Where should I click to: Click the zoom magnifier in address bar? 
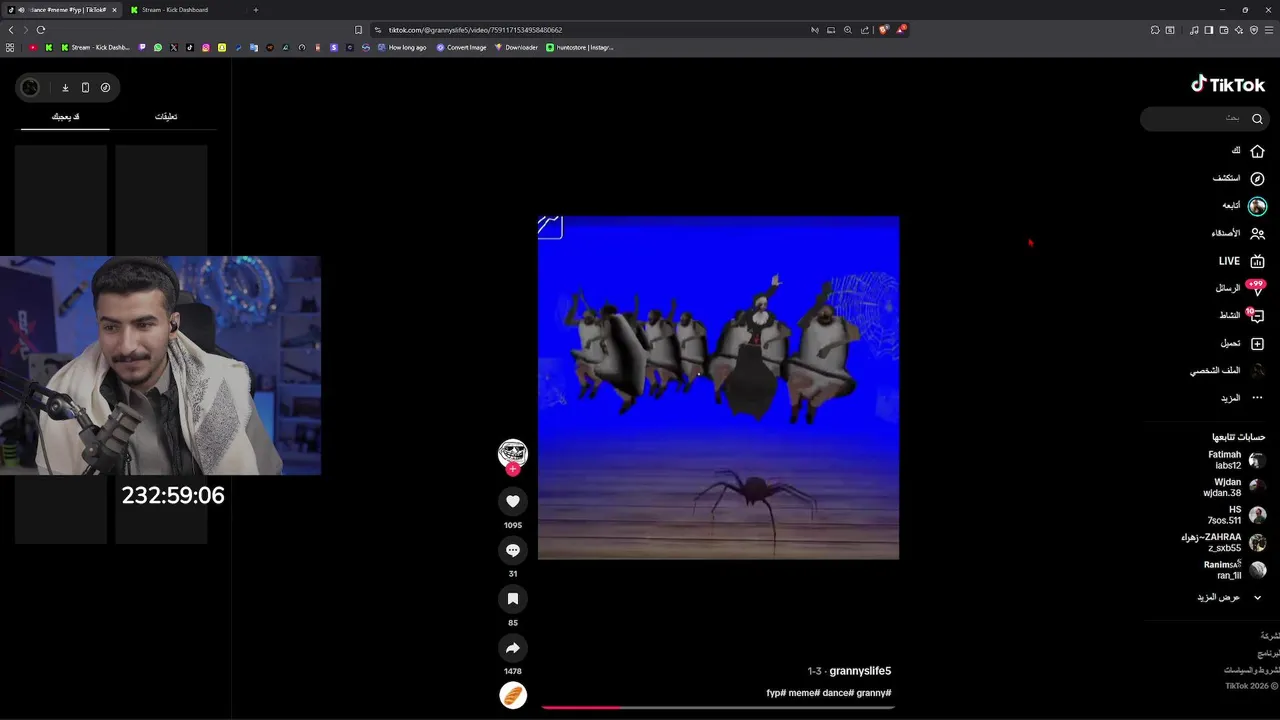pos(848,30)
